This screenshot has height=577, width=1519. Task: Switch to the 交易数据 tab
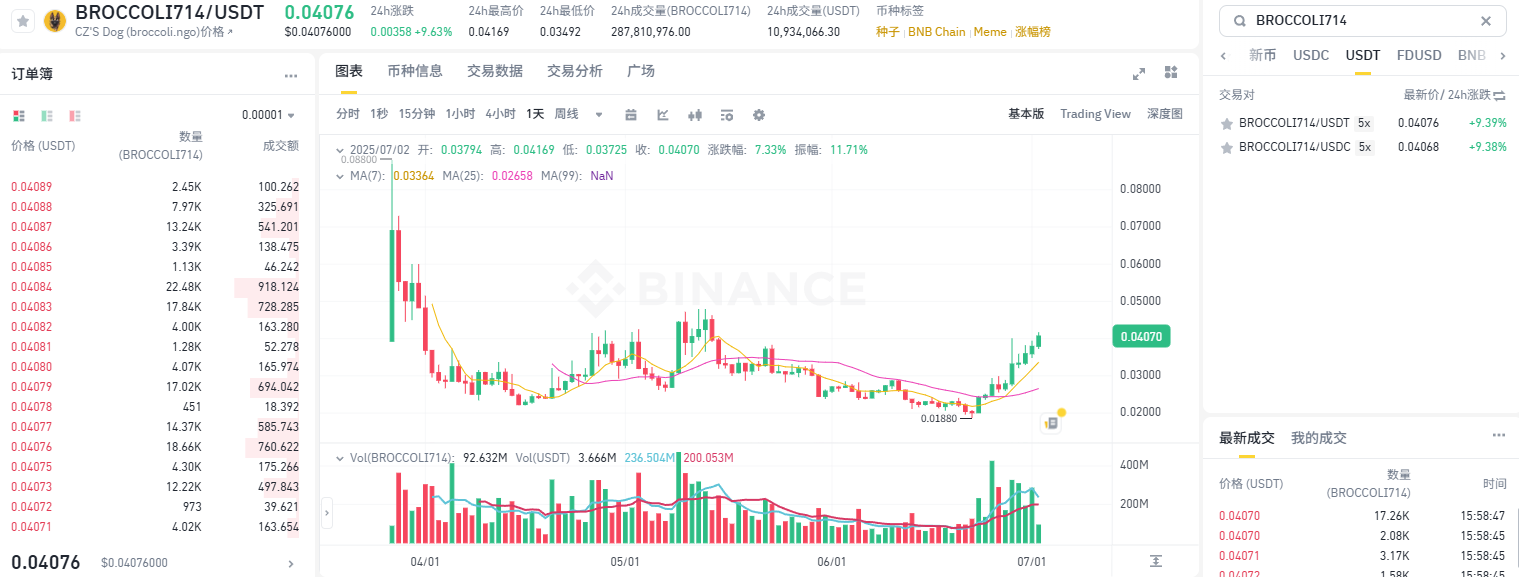494,71
